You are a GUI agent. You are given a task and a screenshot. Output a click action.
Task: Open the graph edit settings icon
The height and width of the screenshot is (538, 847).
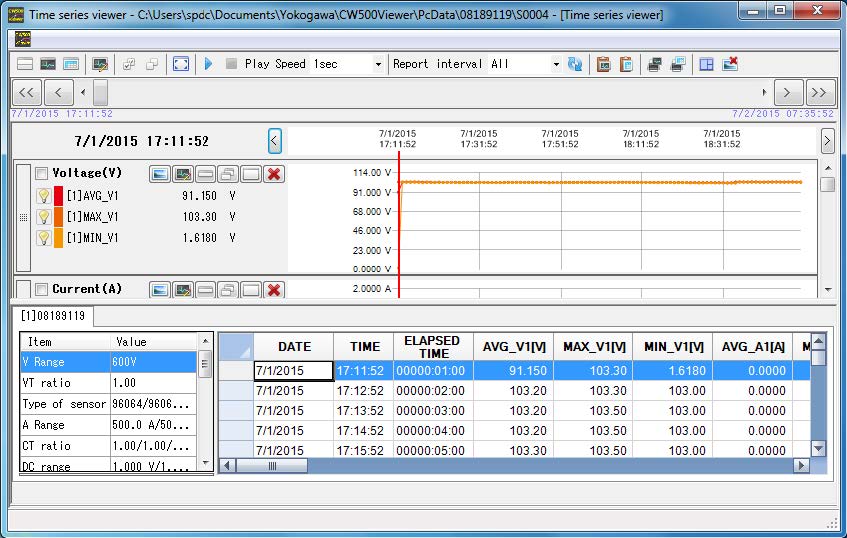pyautogui.click(x=100, y=64)
